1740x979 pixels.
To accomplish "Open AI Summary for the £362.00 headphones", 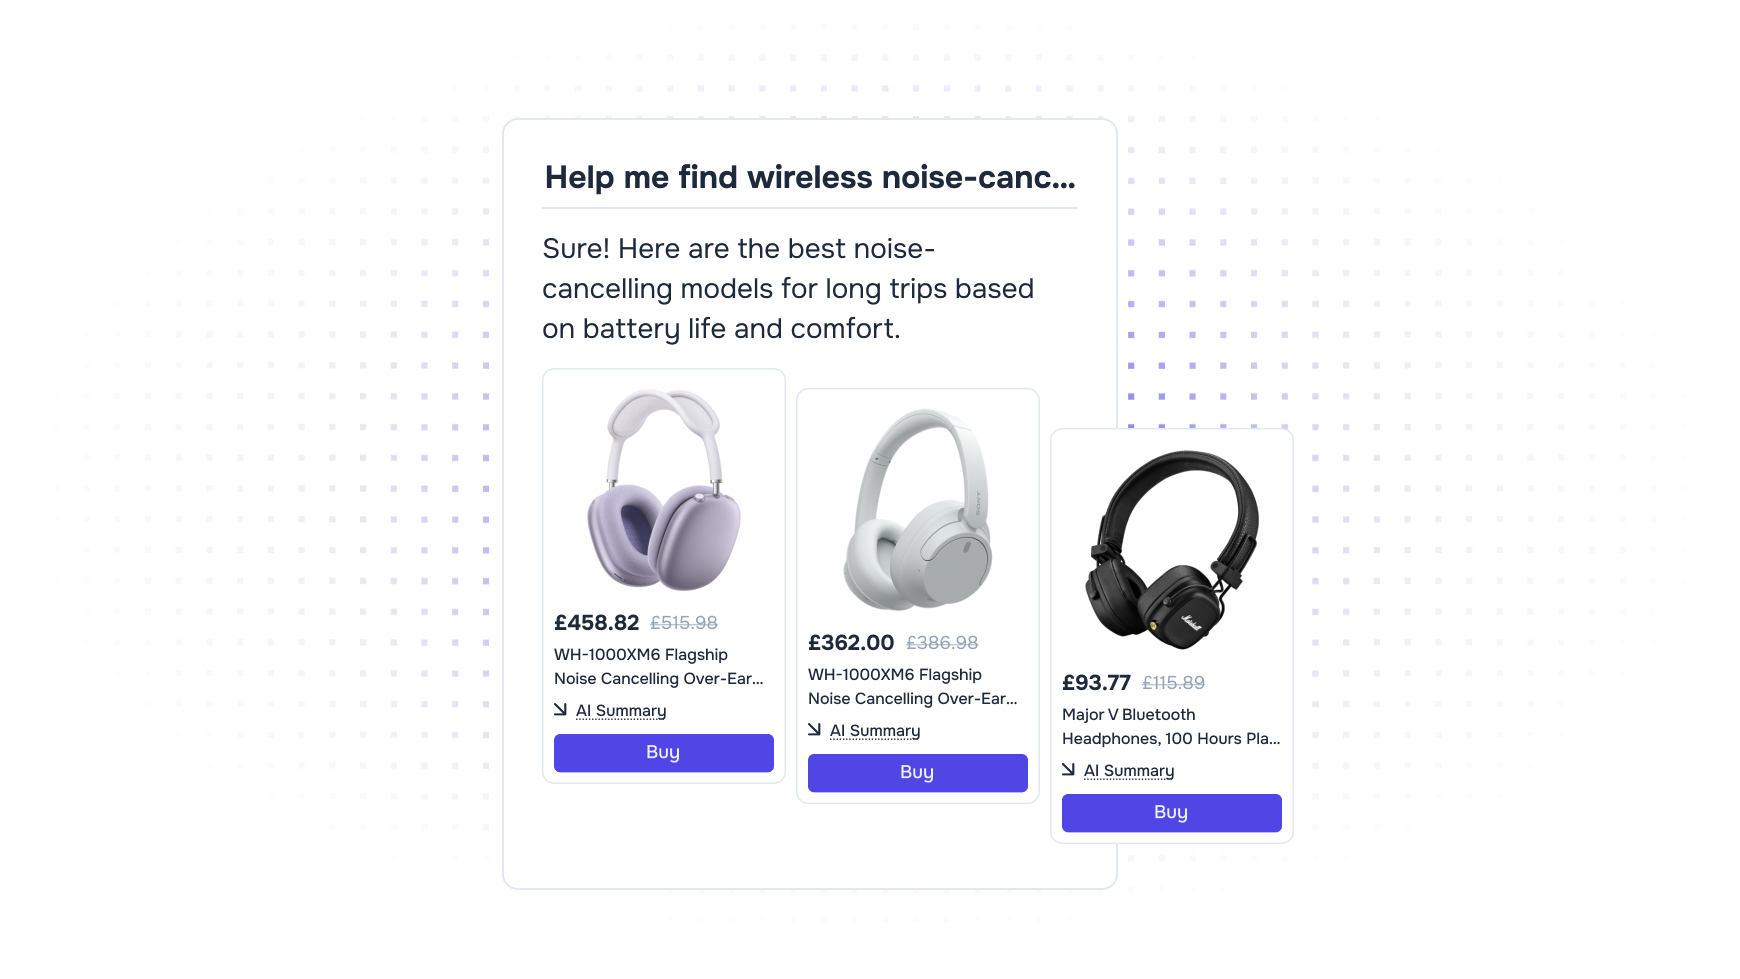I will [x=875, y=731].
